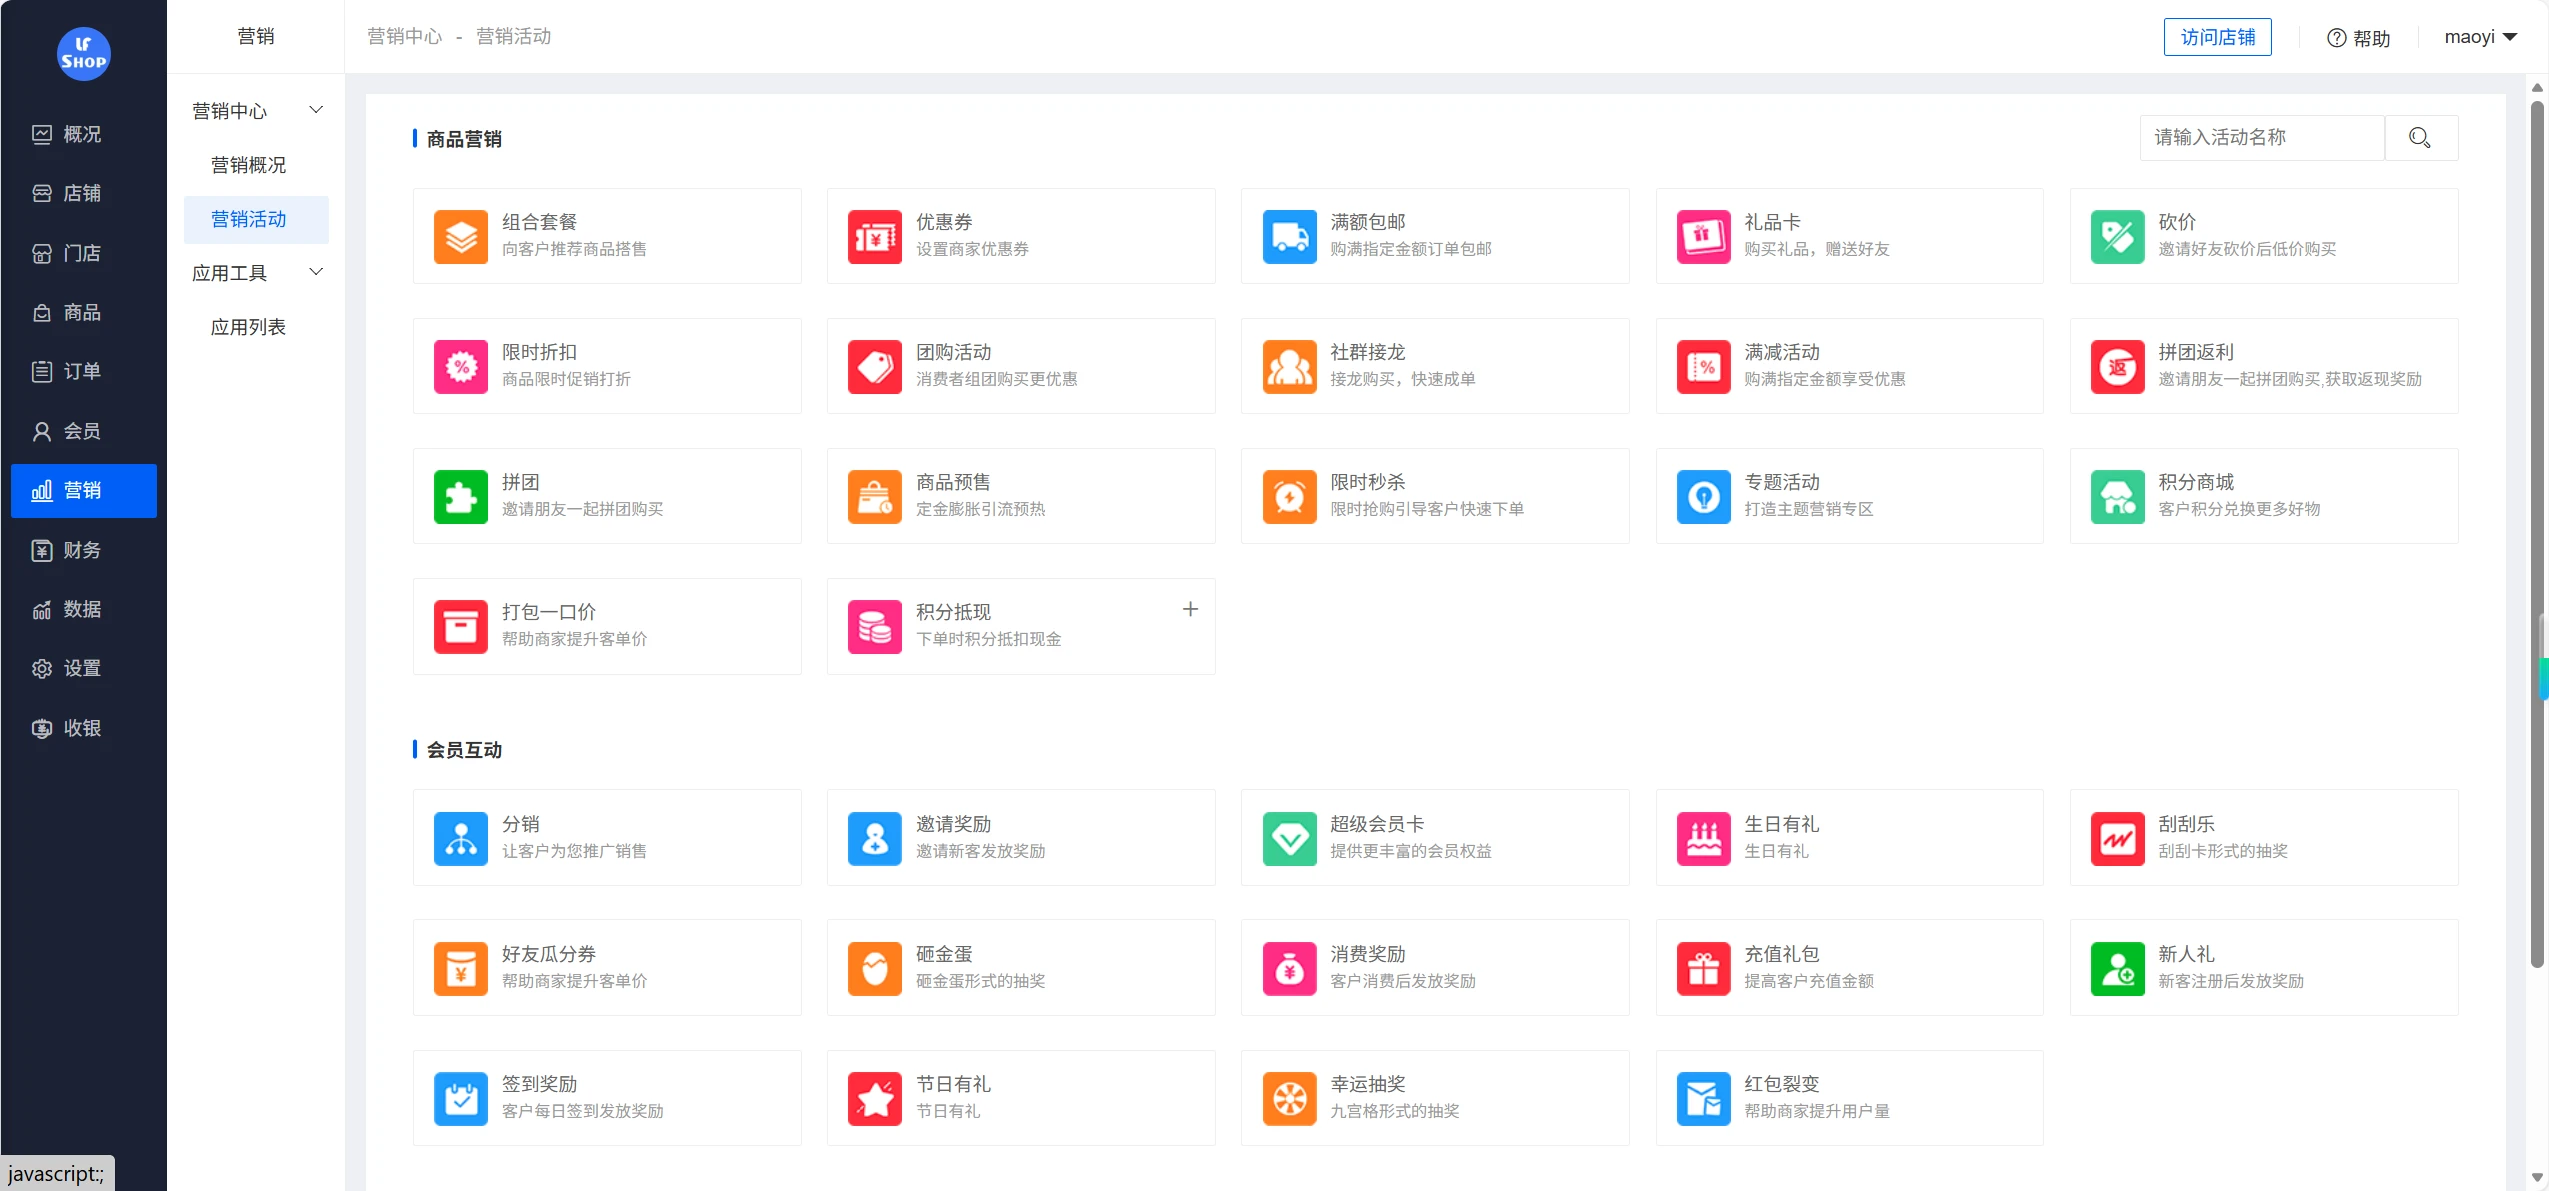Open the 收银 cashier sidebar section
The image size is (2549, 1191).
click(83, 728)
